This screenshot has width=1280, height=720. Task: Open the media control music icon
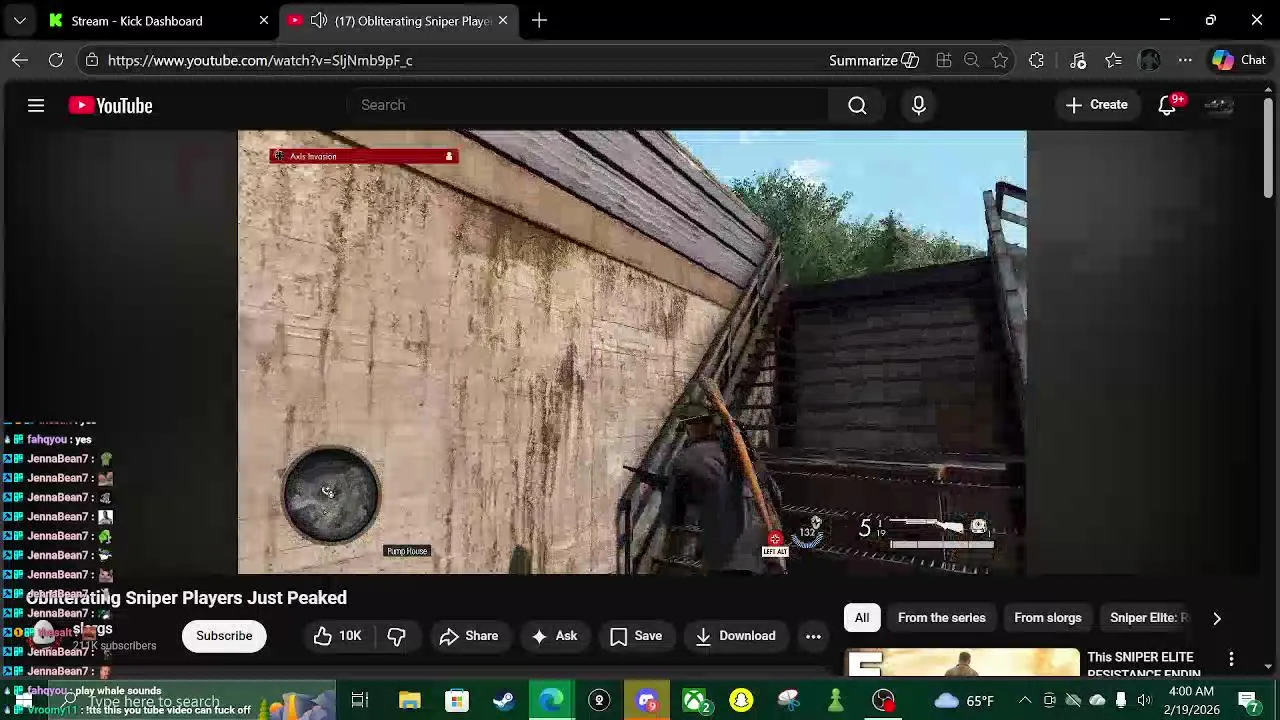(1078, 60)
